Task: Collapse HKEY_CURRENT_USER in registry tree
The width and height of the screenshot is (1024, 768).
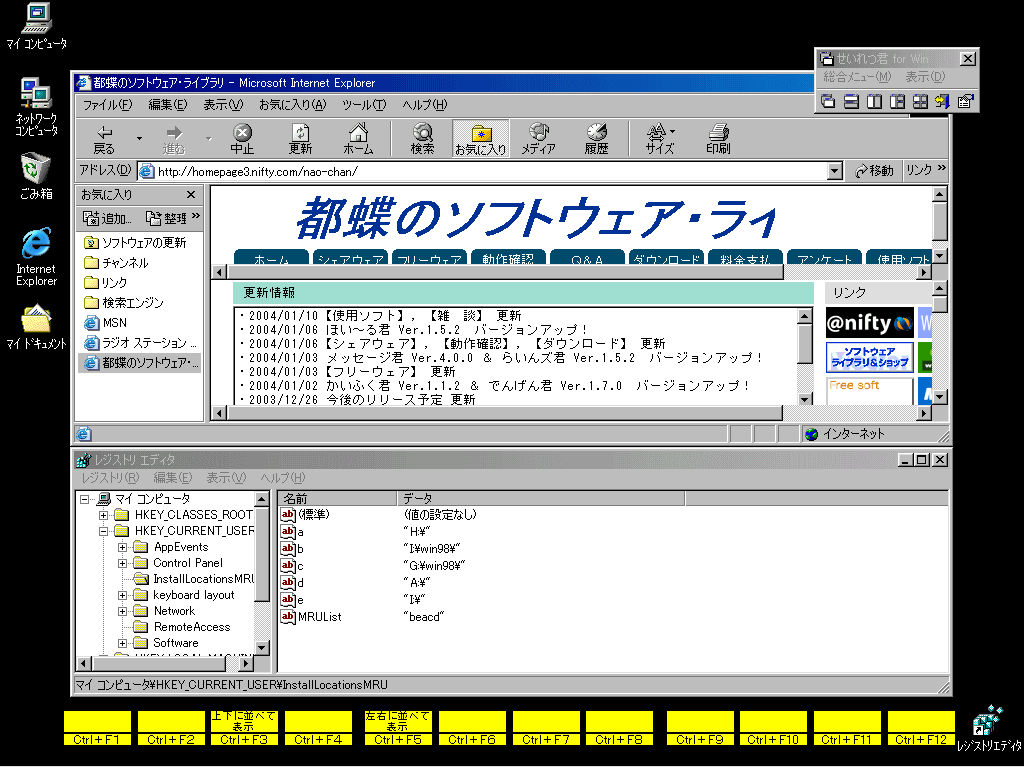Action: pyautogui.click(x=103, y=531)
